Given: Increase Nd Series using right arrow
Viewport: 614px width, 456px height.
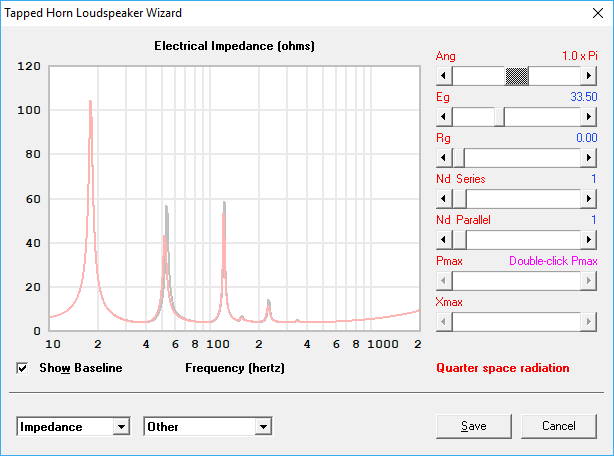Looking at the screenshot, I should 589,199.
